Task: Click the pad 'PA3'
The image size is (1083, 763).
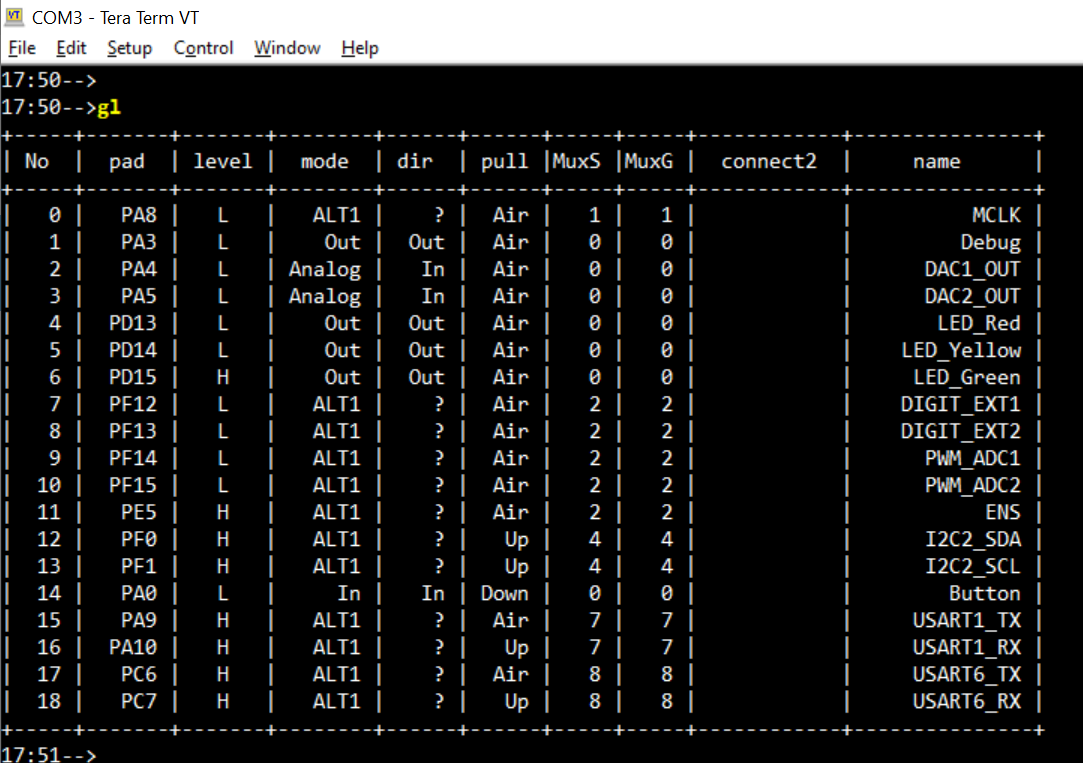Action: (x=139, y=242)
